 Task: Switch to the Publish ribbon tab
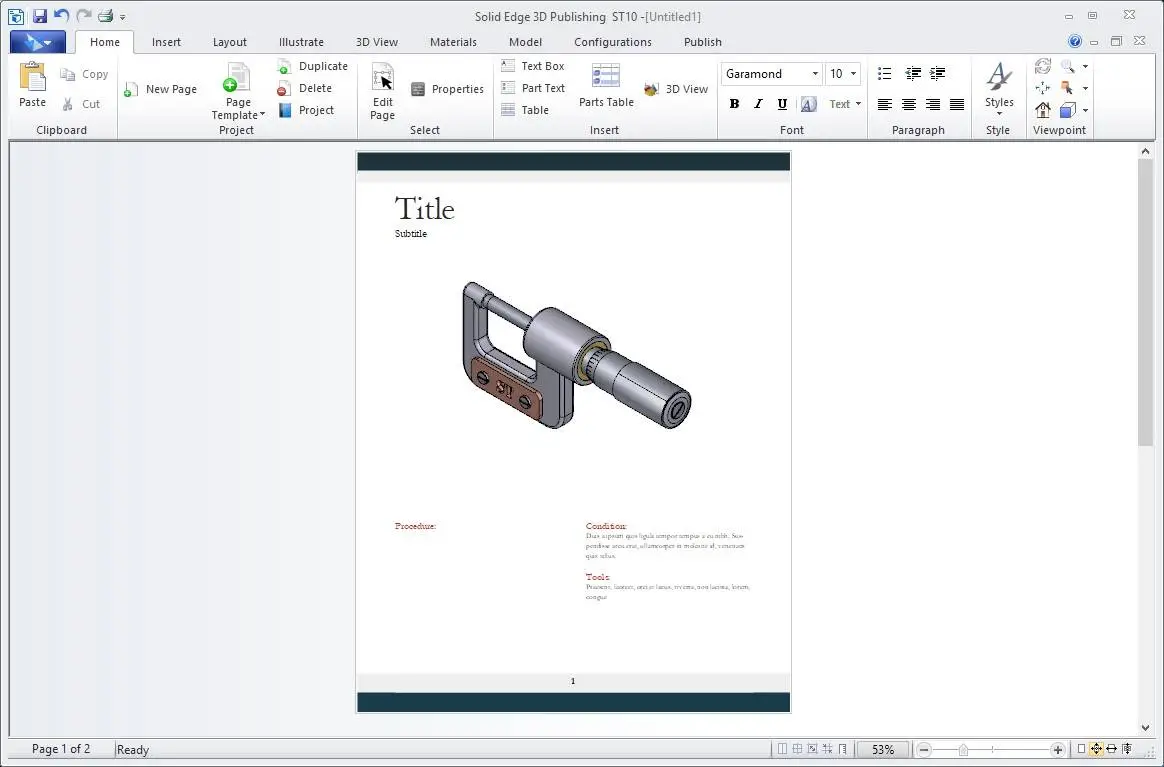702,42
